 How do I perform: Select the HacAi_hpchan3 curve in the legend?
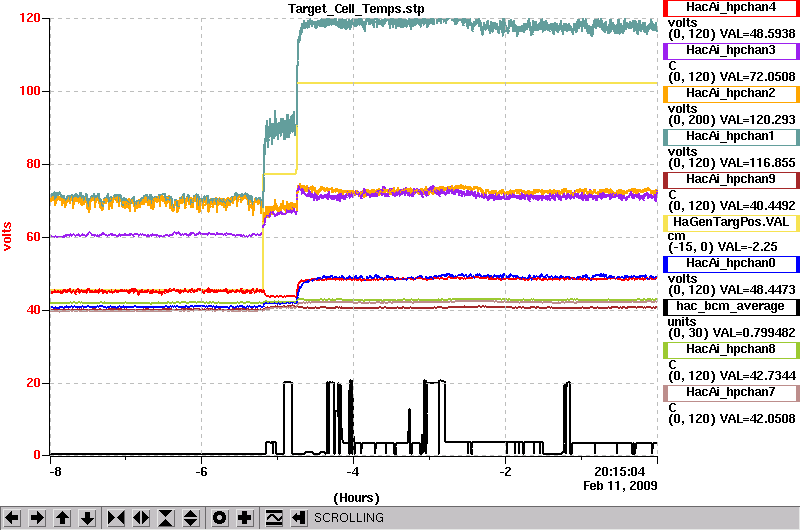731,51
